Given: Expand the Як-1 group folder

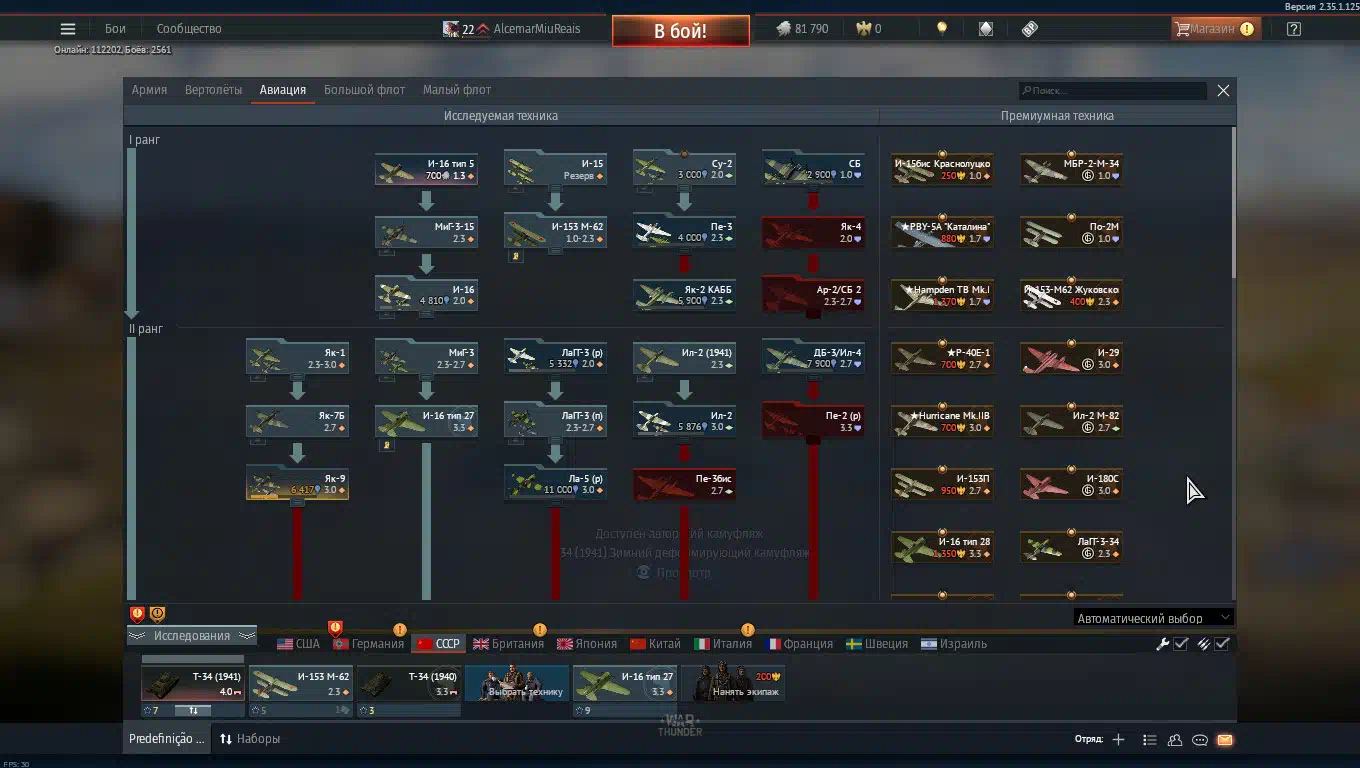Looking at the screenshot, I should click(x=298, y=358).
